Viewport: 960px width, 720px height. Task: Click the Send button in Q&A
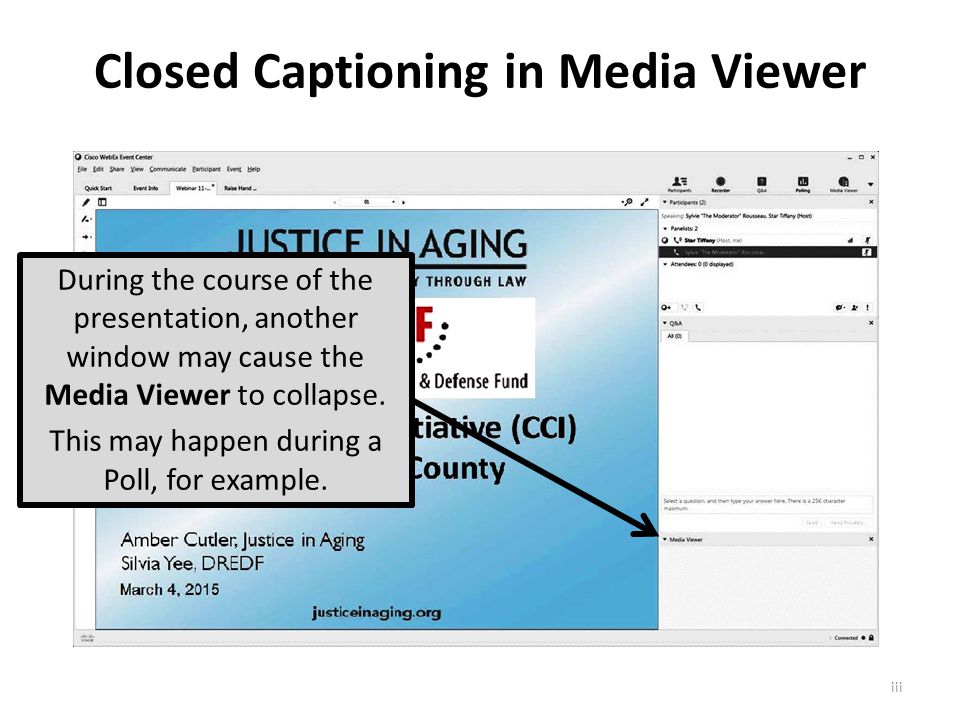pyautogui.click(x=812, y=523)
